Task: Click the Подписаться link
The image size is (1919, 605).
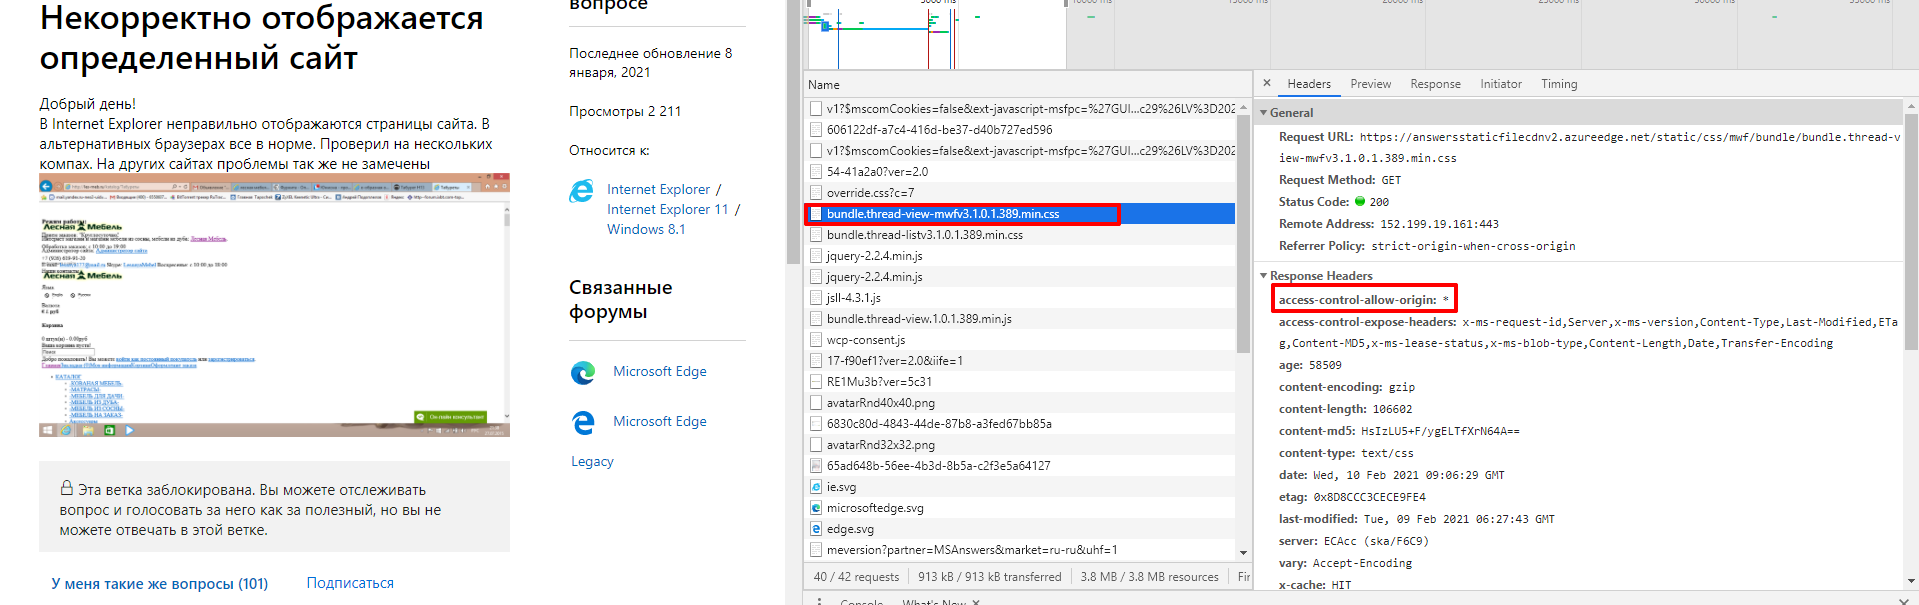Action: coord(350,583)
